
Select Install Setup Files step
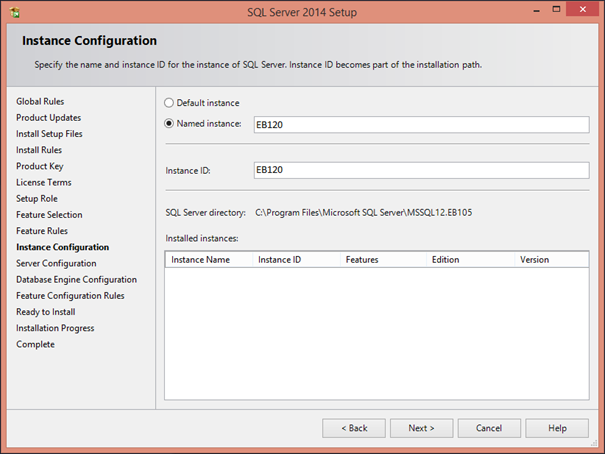[49, 134]
